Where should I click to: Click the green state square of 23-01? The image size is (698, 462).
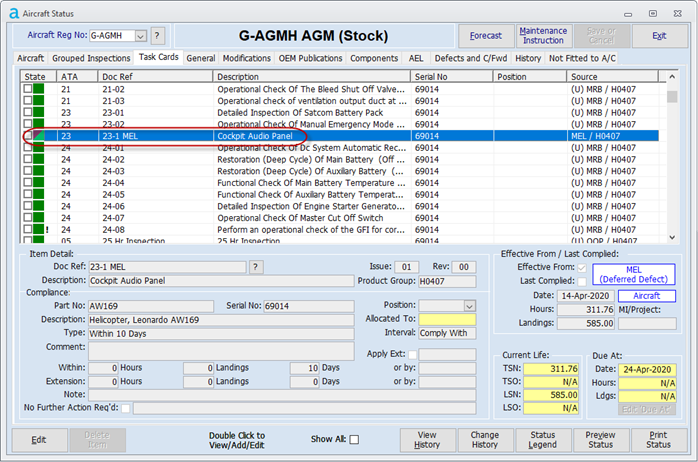[39, 112]
